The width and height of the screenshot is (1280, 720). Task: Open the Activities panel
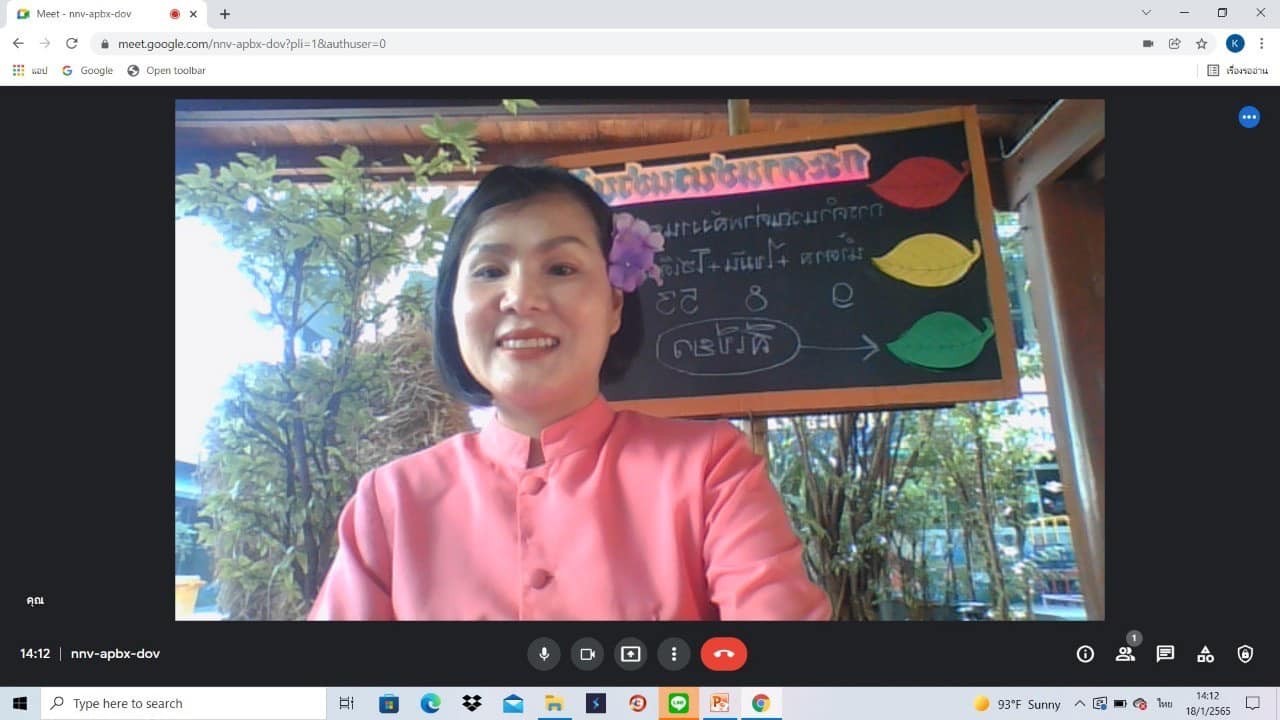(1205, 654)
